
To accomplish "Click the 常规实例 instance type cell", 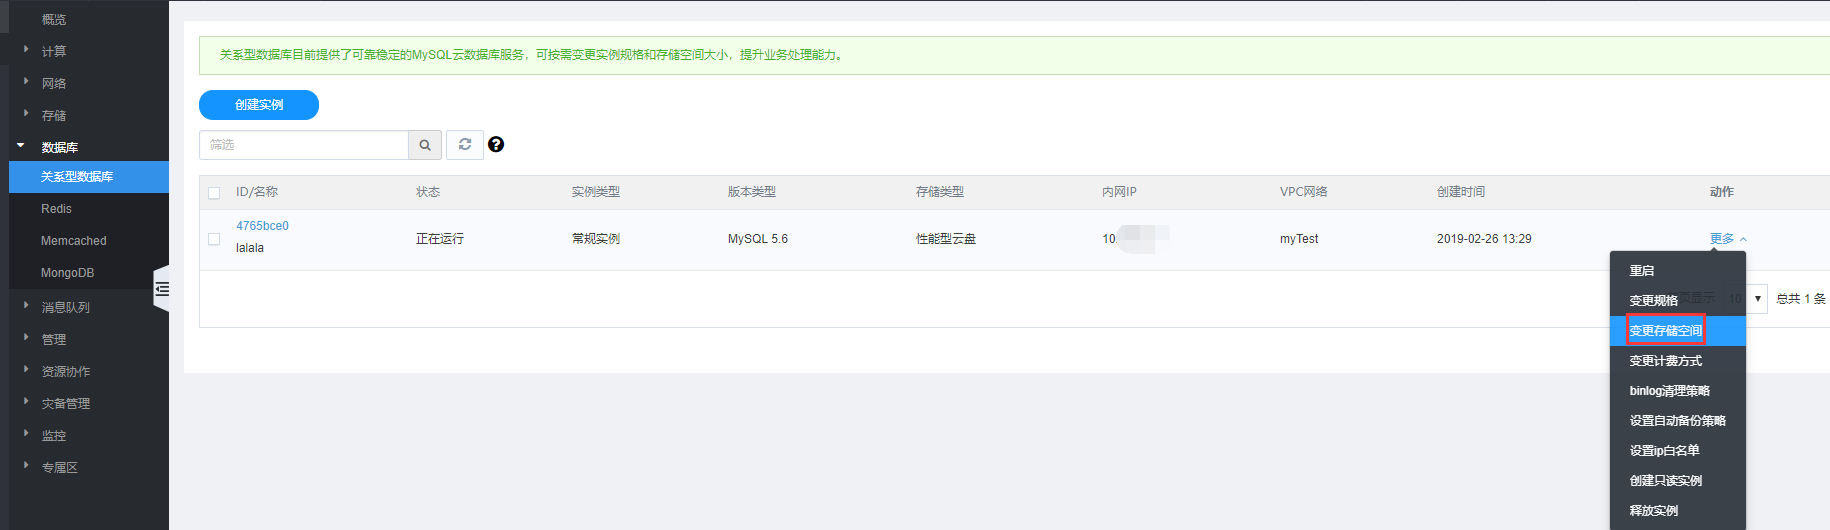I will click(596, 239).
